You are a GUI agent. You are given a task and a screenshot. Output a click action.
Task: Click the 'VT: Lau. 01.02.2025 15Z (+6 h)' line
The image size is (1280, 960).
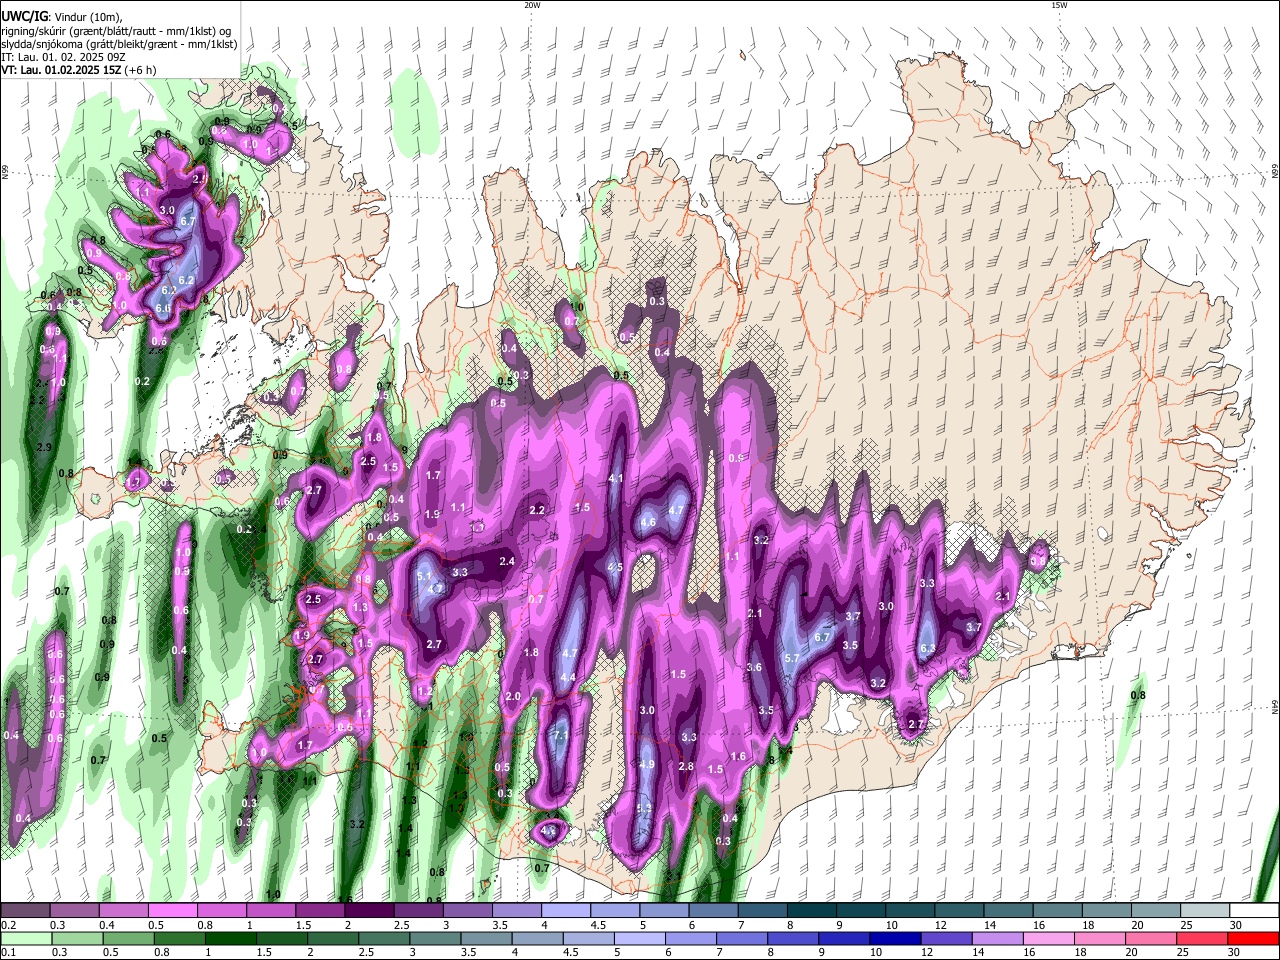click(78, 71)
